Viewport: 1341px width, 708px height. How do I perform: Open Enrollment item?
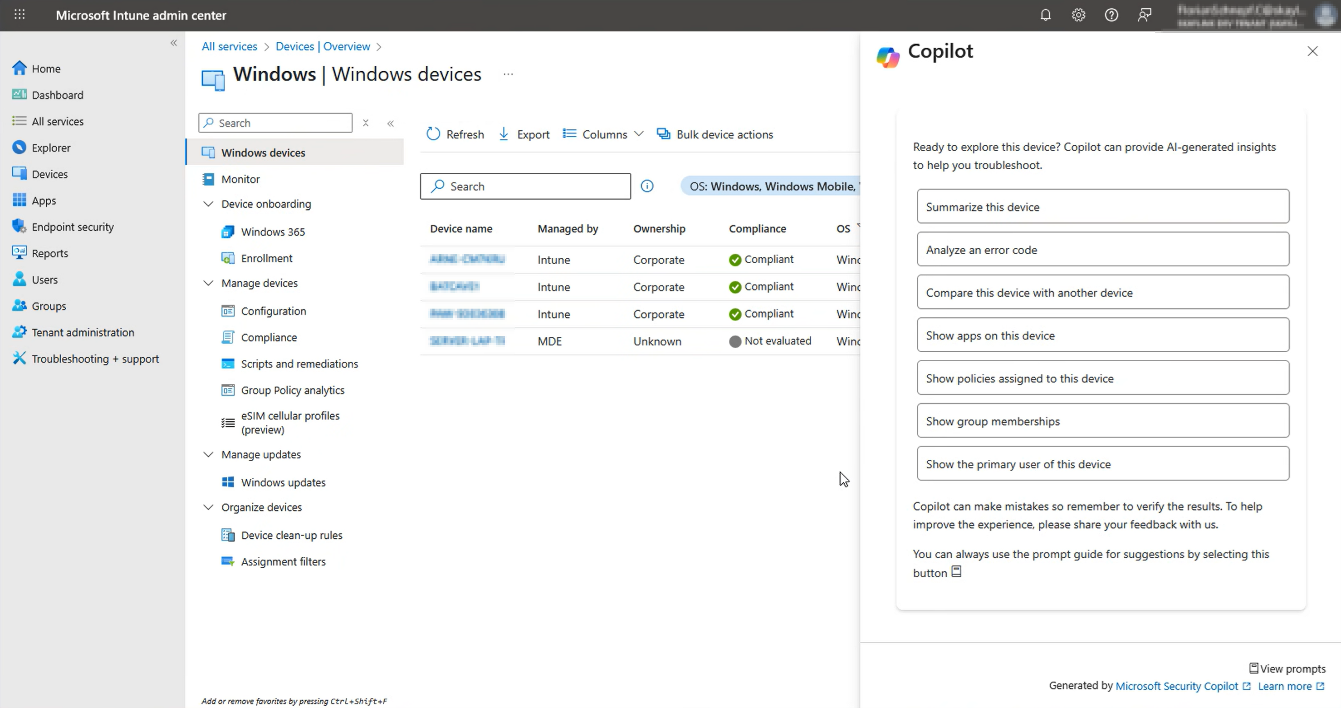(267, 258)
